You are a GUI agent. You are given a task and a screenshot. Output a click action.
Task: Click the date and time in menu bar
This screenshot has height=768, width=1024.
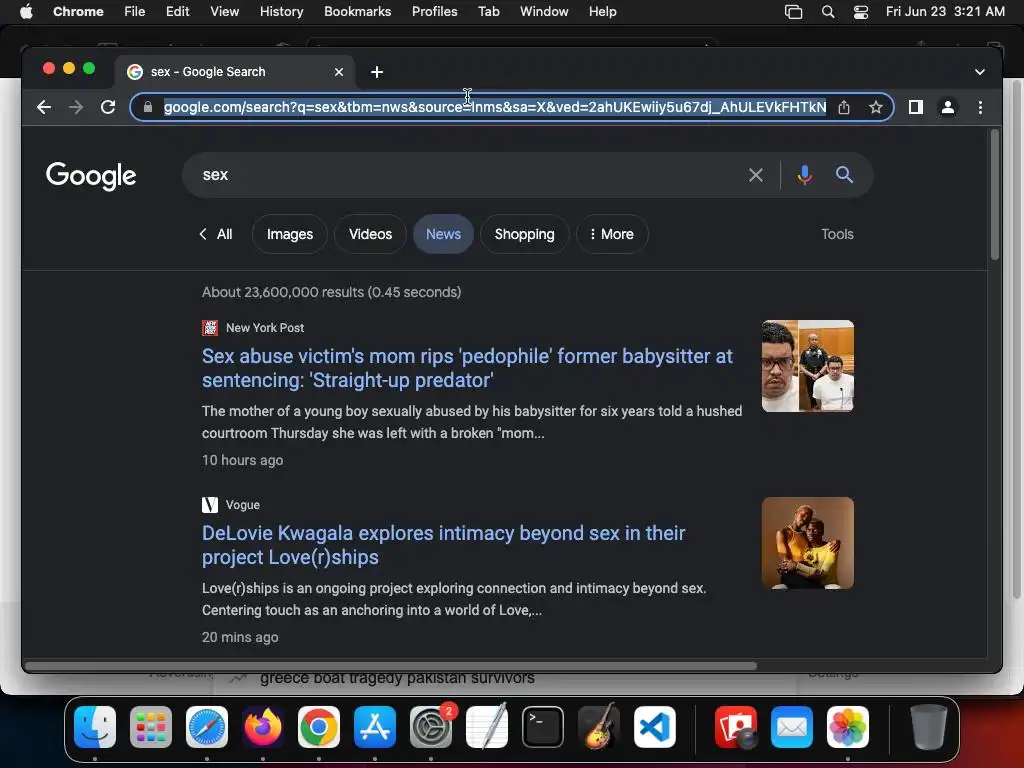coord(945,12)
